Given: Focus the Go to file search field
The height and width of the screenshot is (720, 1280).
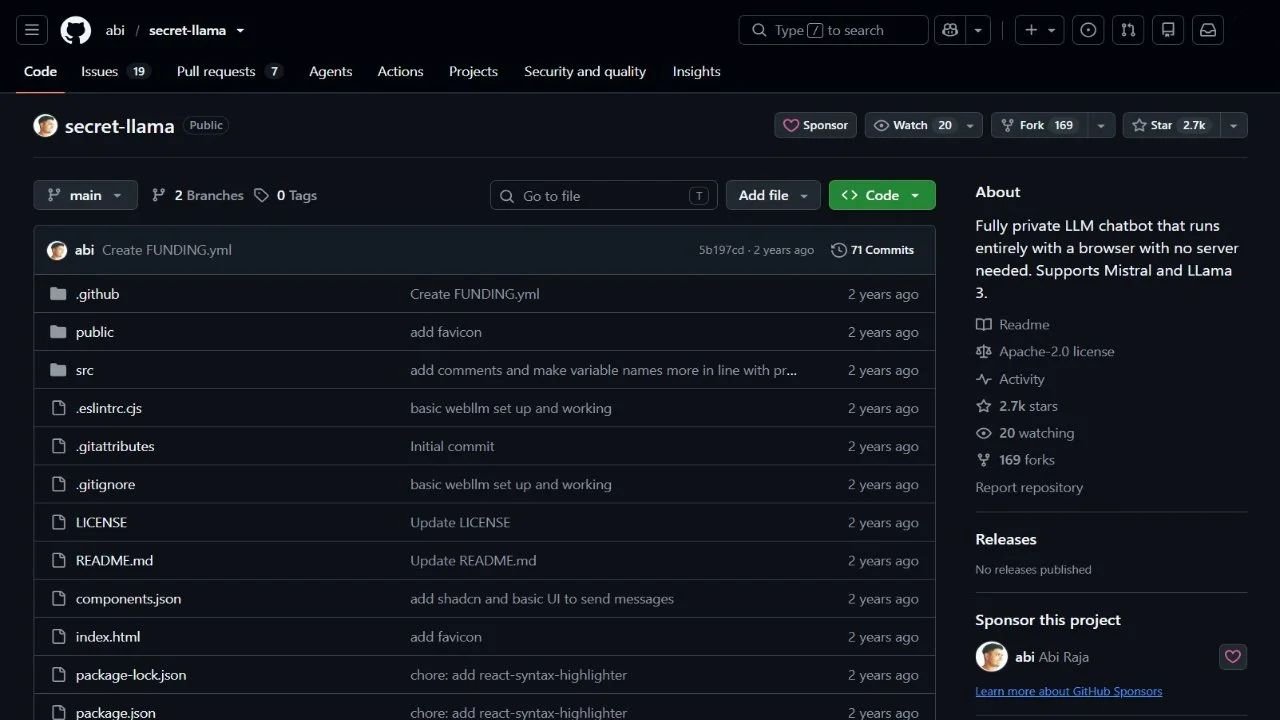Looking at the screenshot, I should 604,195.
